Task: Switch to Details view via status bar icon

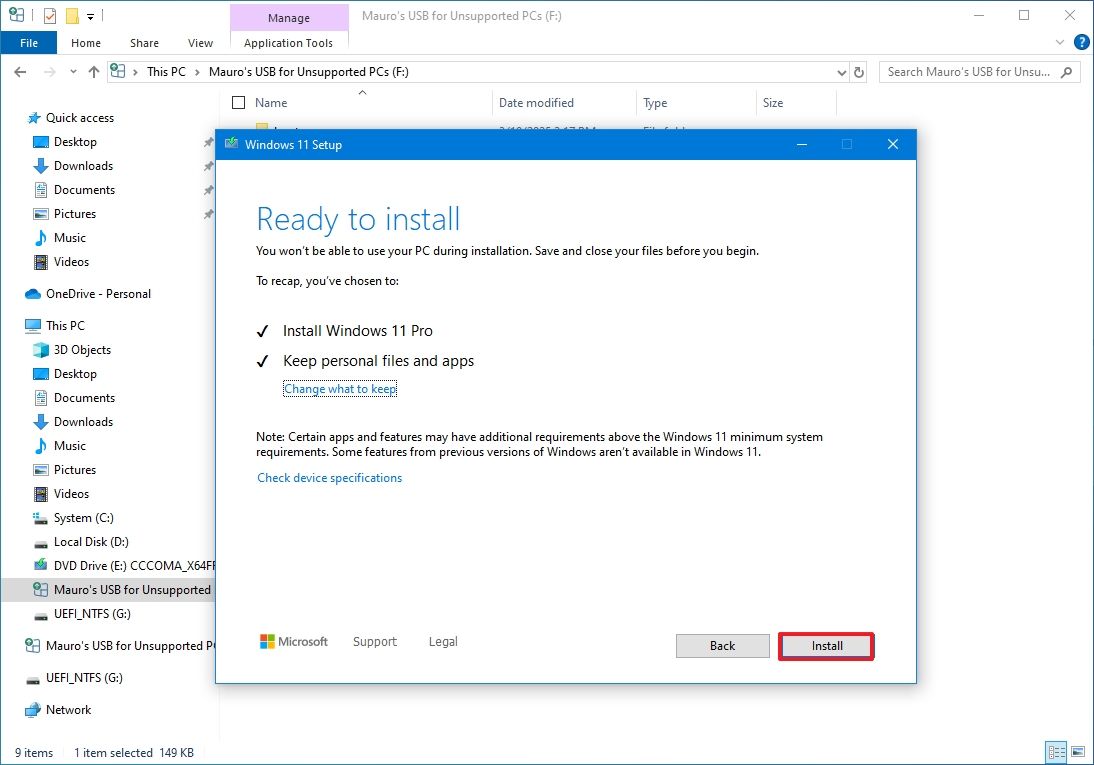Action: [x=1056, y=752]
